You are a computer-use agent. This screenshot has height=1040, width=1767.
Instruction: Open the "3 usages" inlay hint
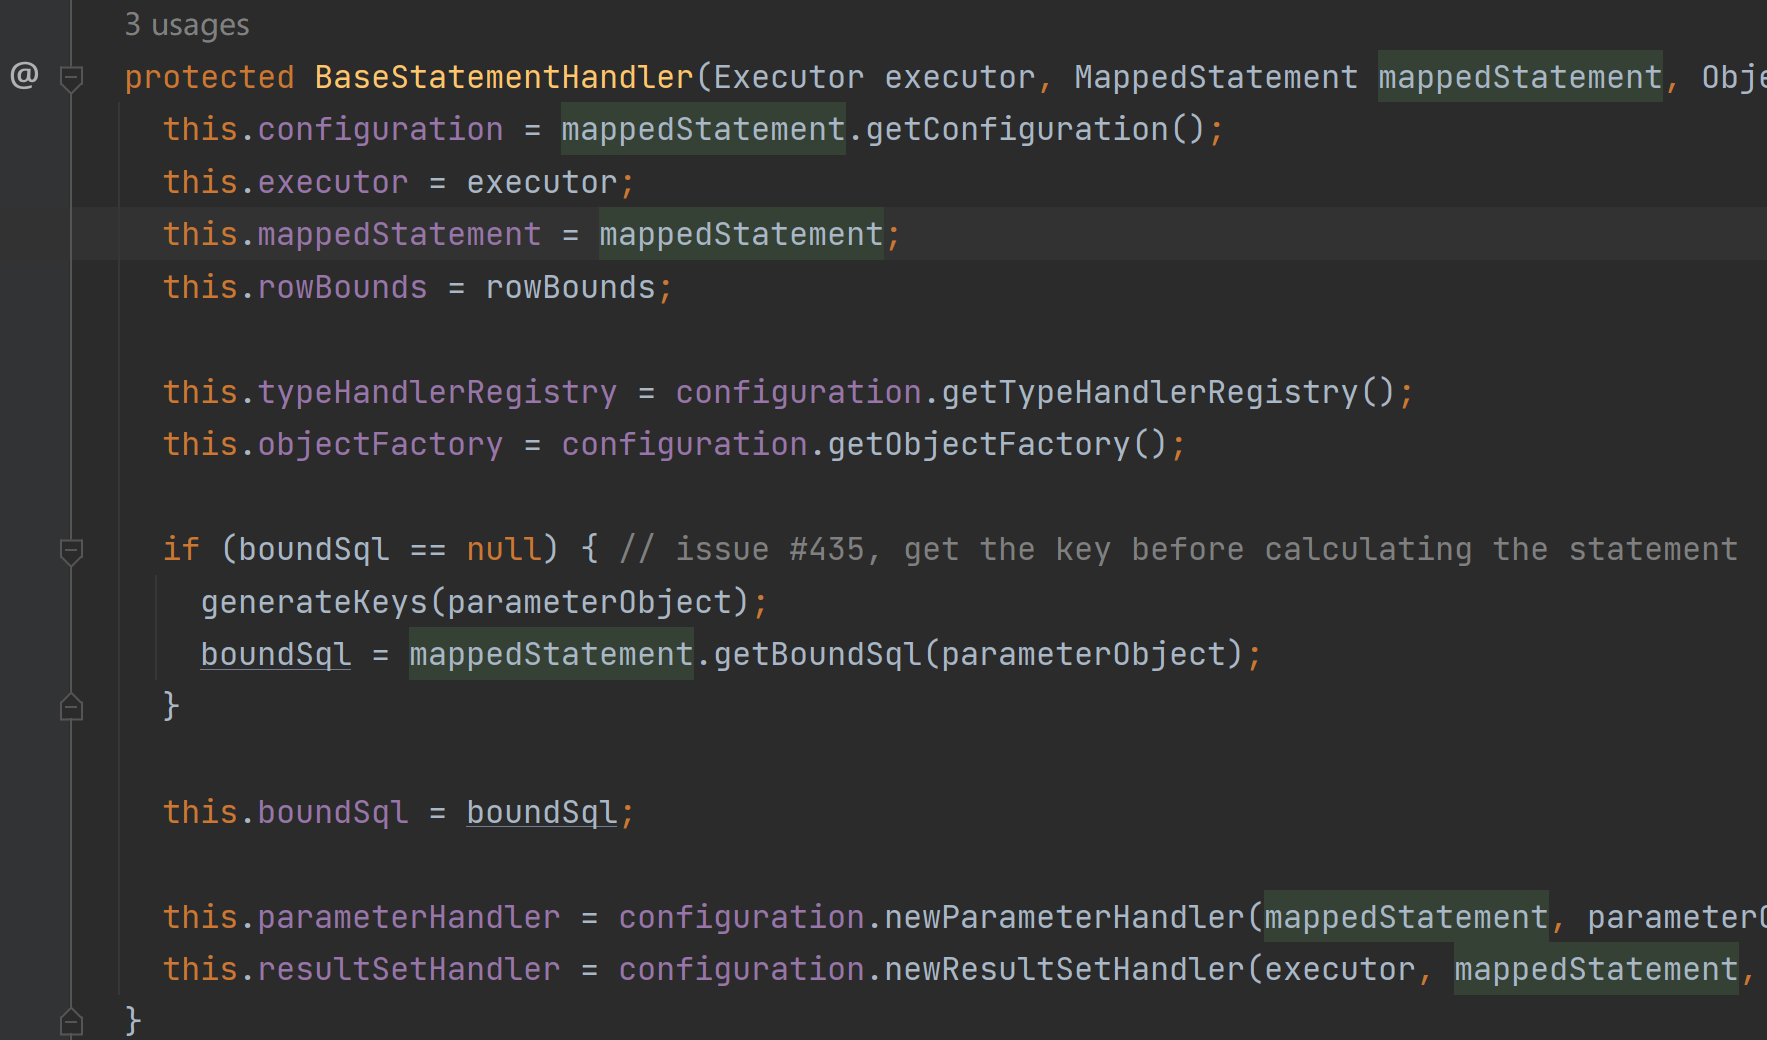coord(187,25)
